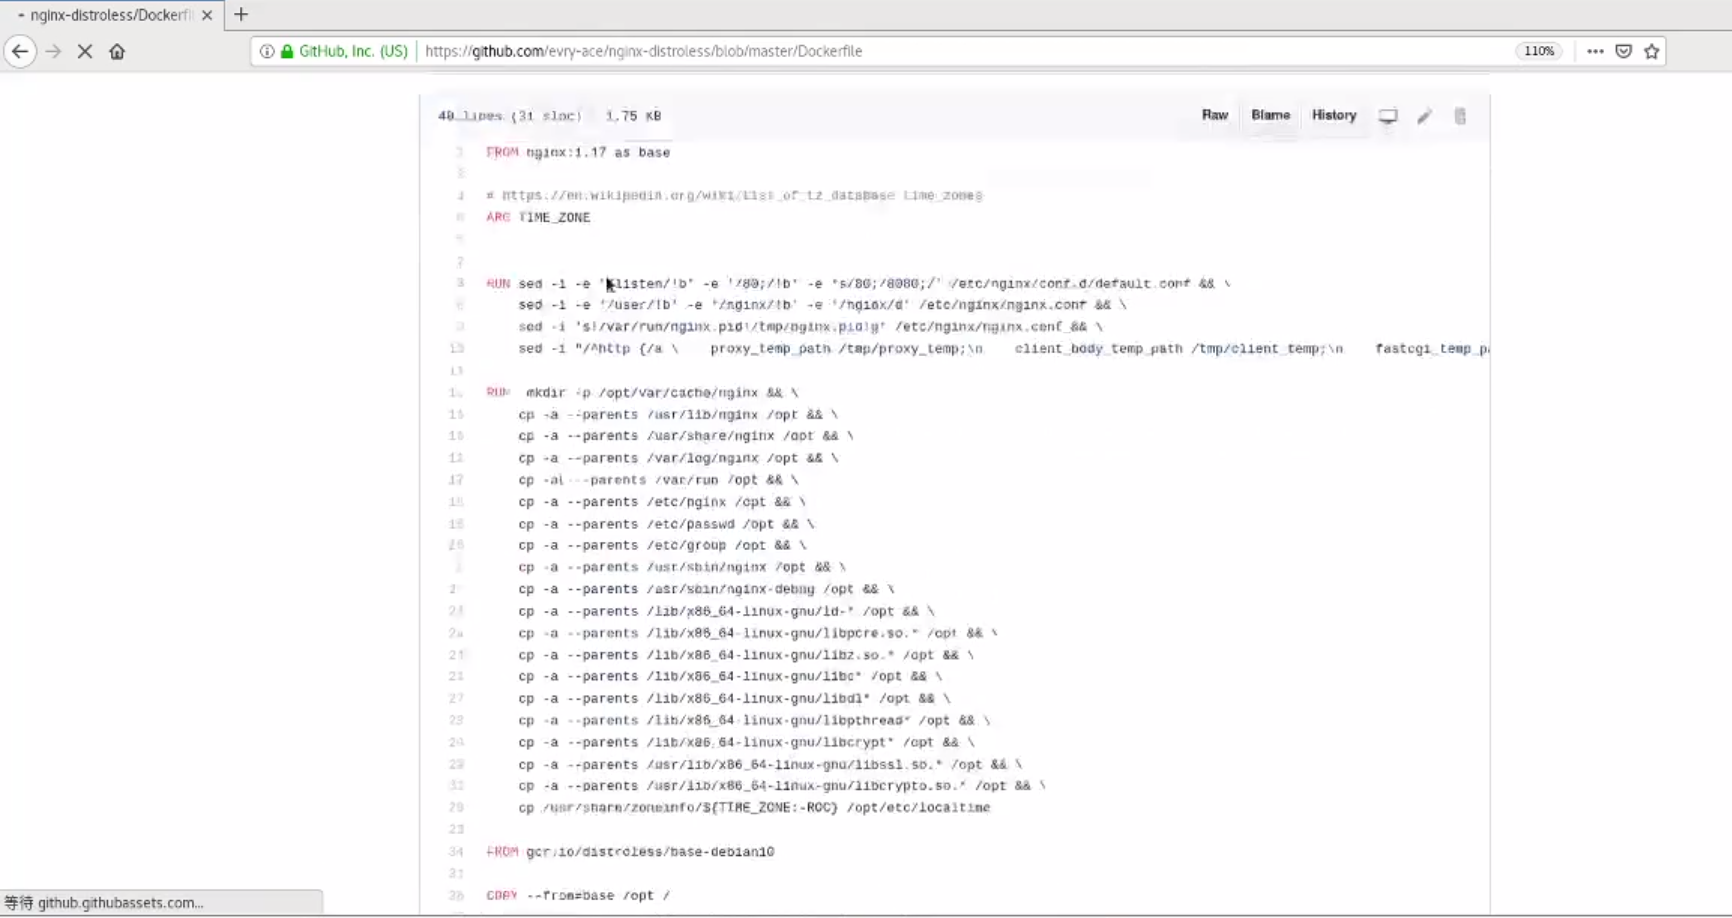Click the 'libpthread*' copy line
Image resolution: width=1732 pixels, height=918 pixels.
(754, 720)
